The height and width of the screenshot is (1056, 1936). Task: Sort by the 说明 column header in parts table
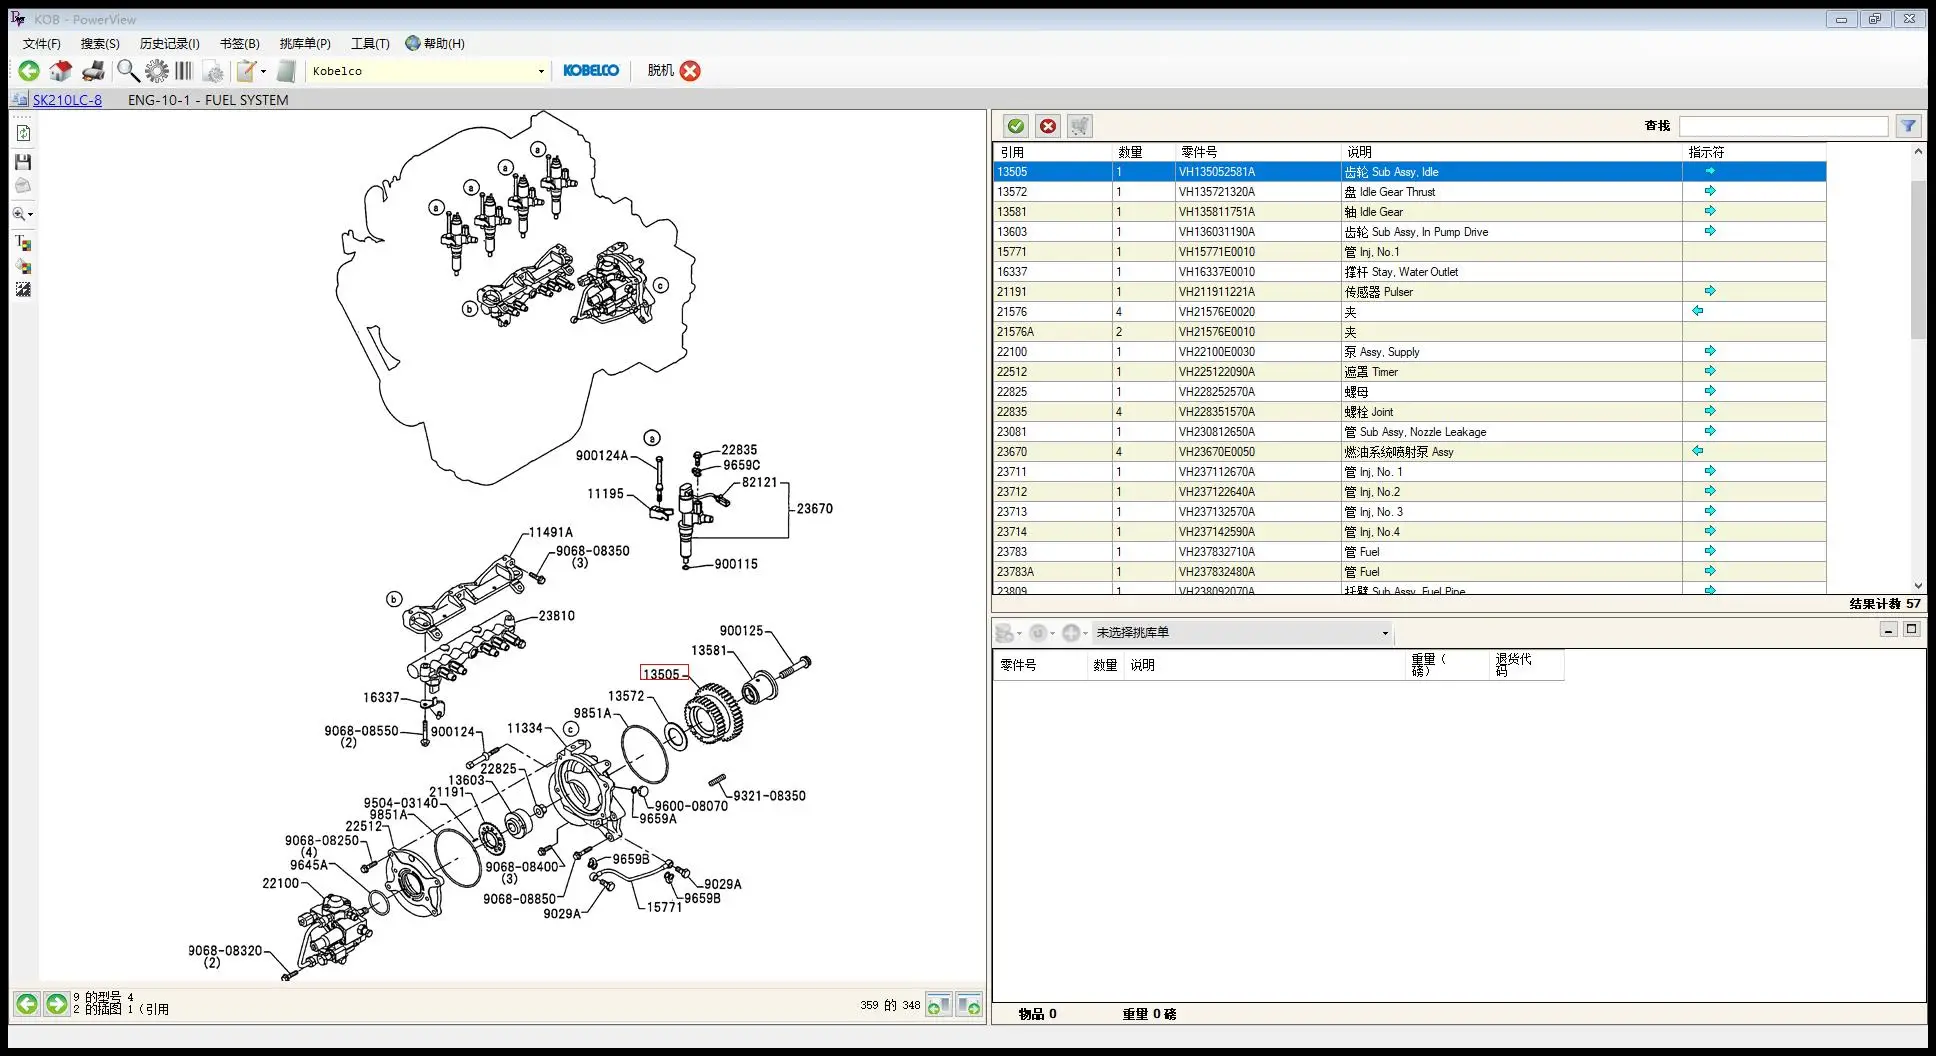point(1512,152)
